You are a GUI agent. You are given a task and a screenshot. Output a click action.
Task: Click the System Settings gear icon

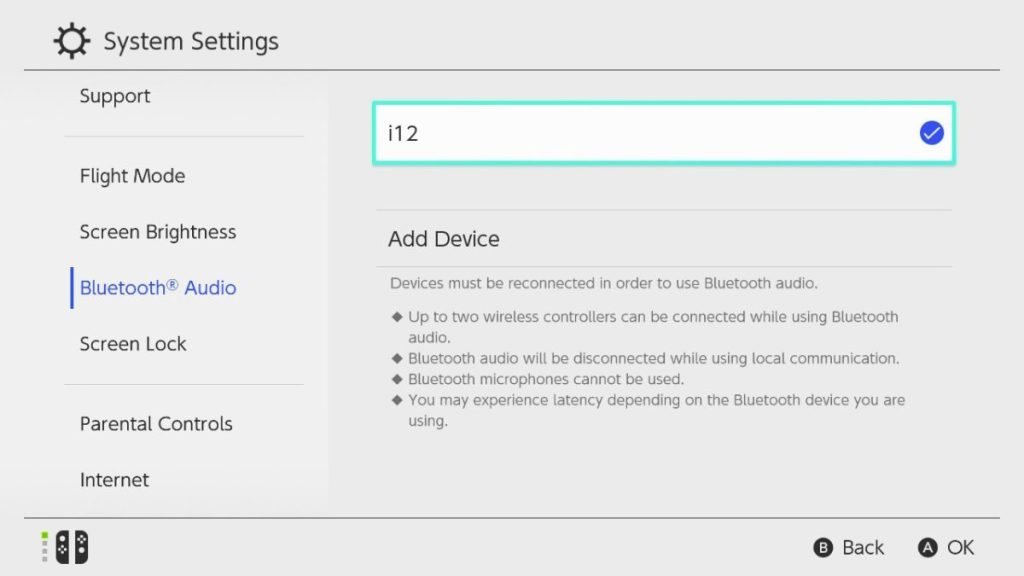pyautogui.click(x=69, y=41)
